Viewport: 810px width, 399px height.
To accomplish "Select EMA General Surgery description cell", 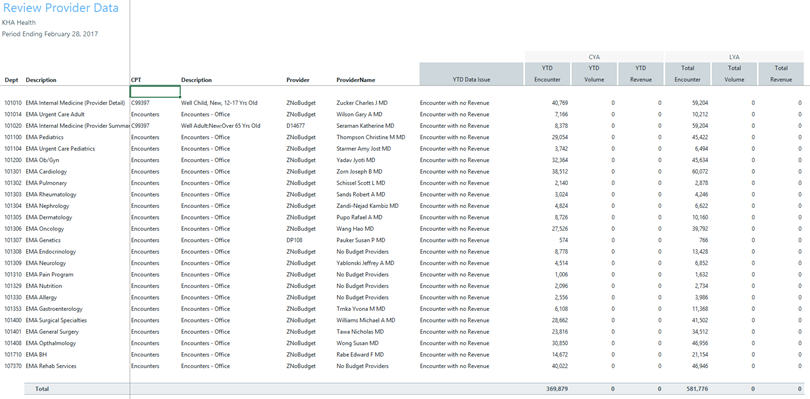I will click(x=52, y=332).
